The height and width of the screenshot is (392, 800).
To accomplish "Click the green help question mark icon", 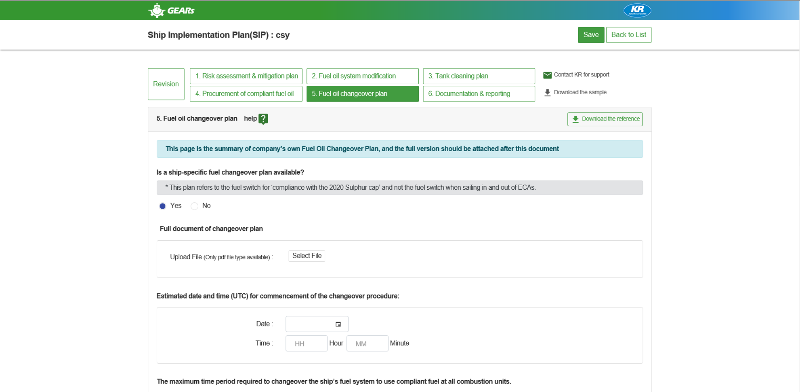I will click(x=263, y=119).
